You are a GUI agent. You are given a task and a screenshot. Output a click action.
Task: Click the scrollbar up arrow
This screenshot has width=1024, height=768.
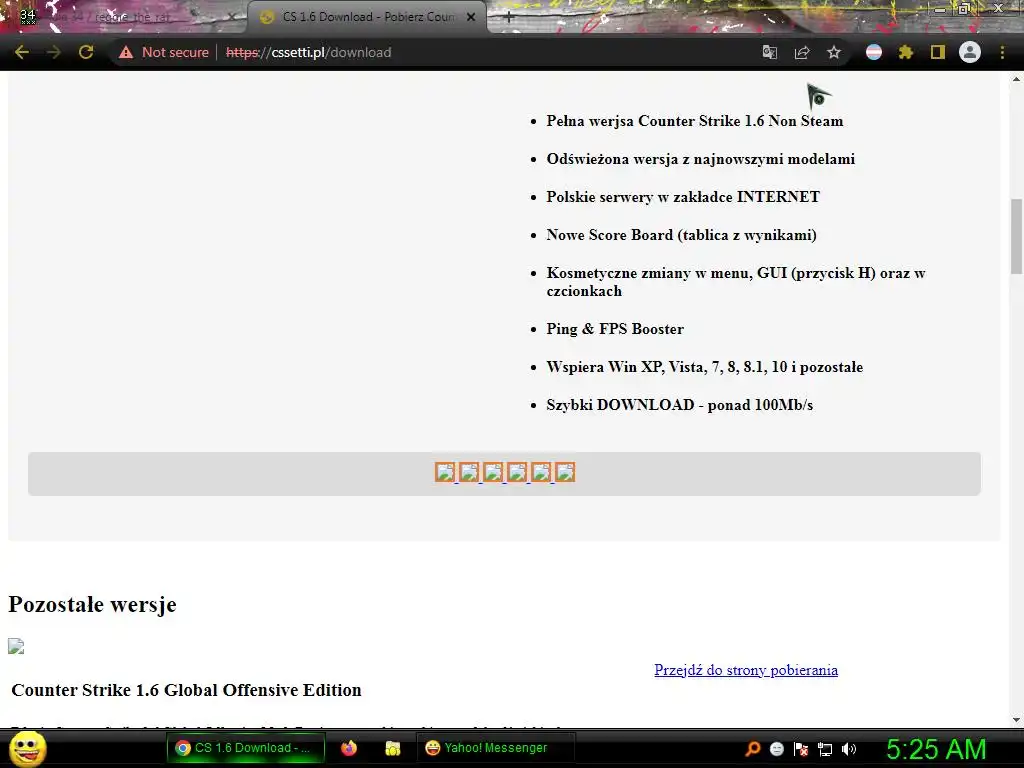pos(1016,80)
